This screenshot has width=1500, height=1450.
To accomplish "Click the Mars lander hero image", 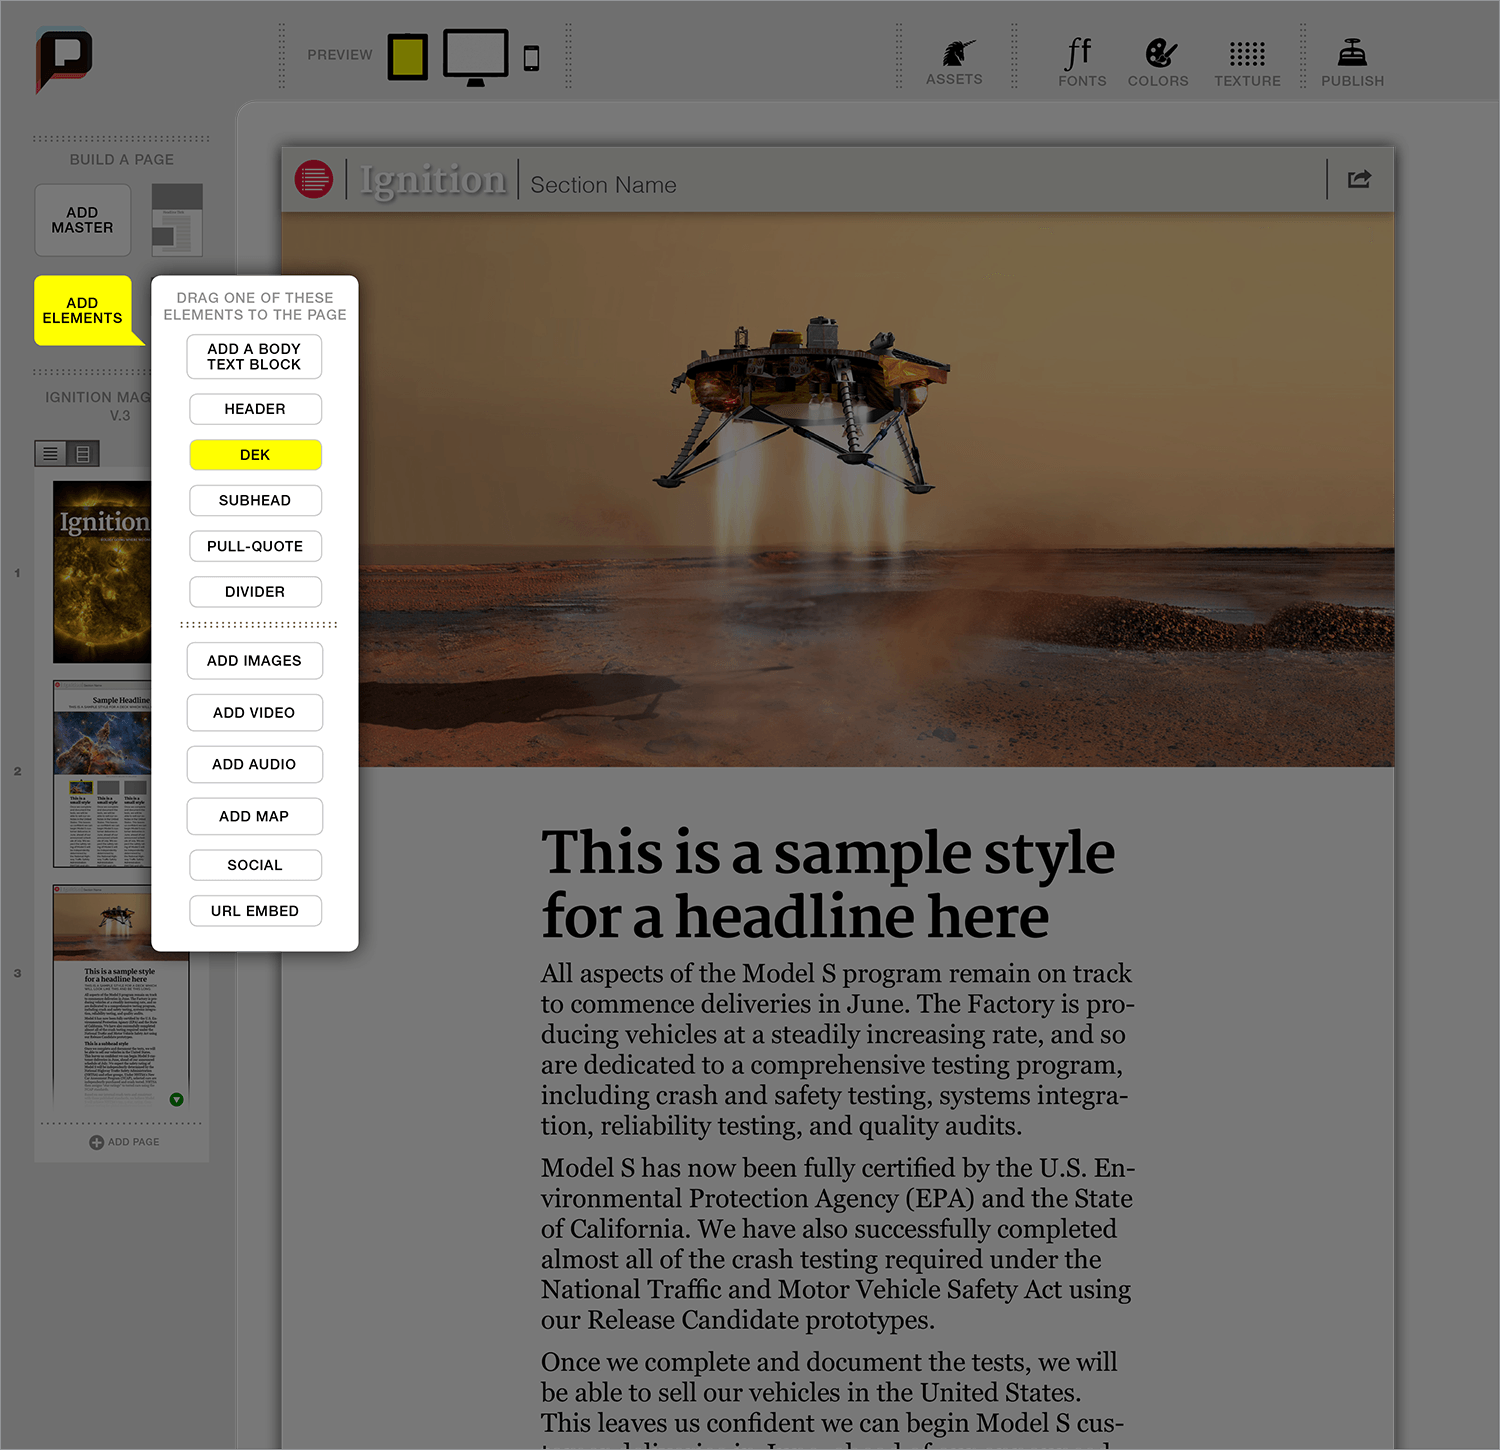I will (x=838, y=489).
